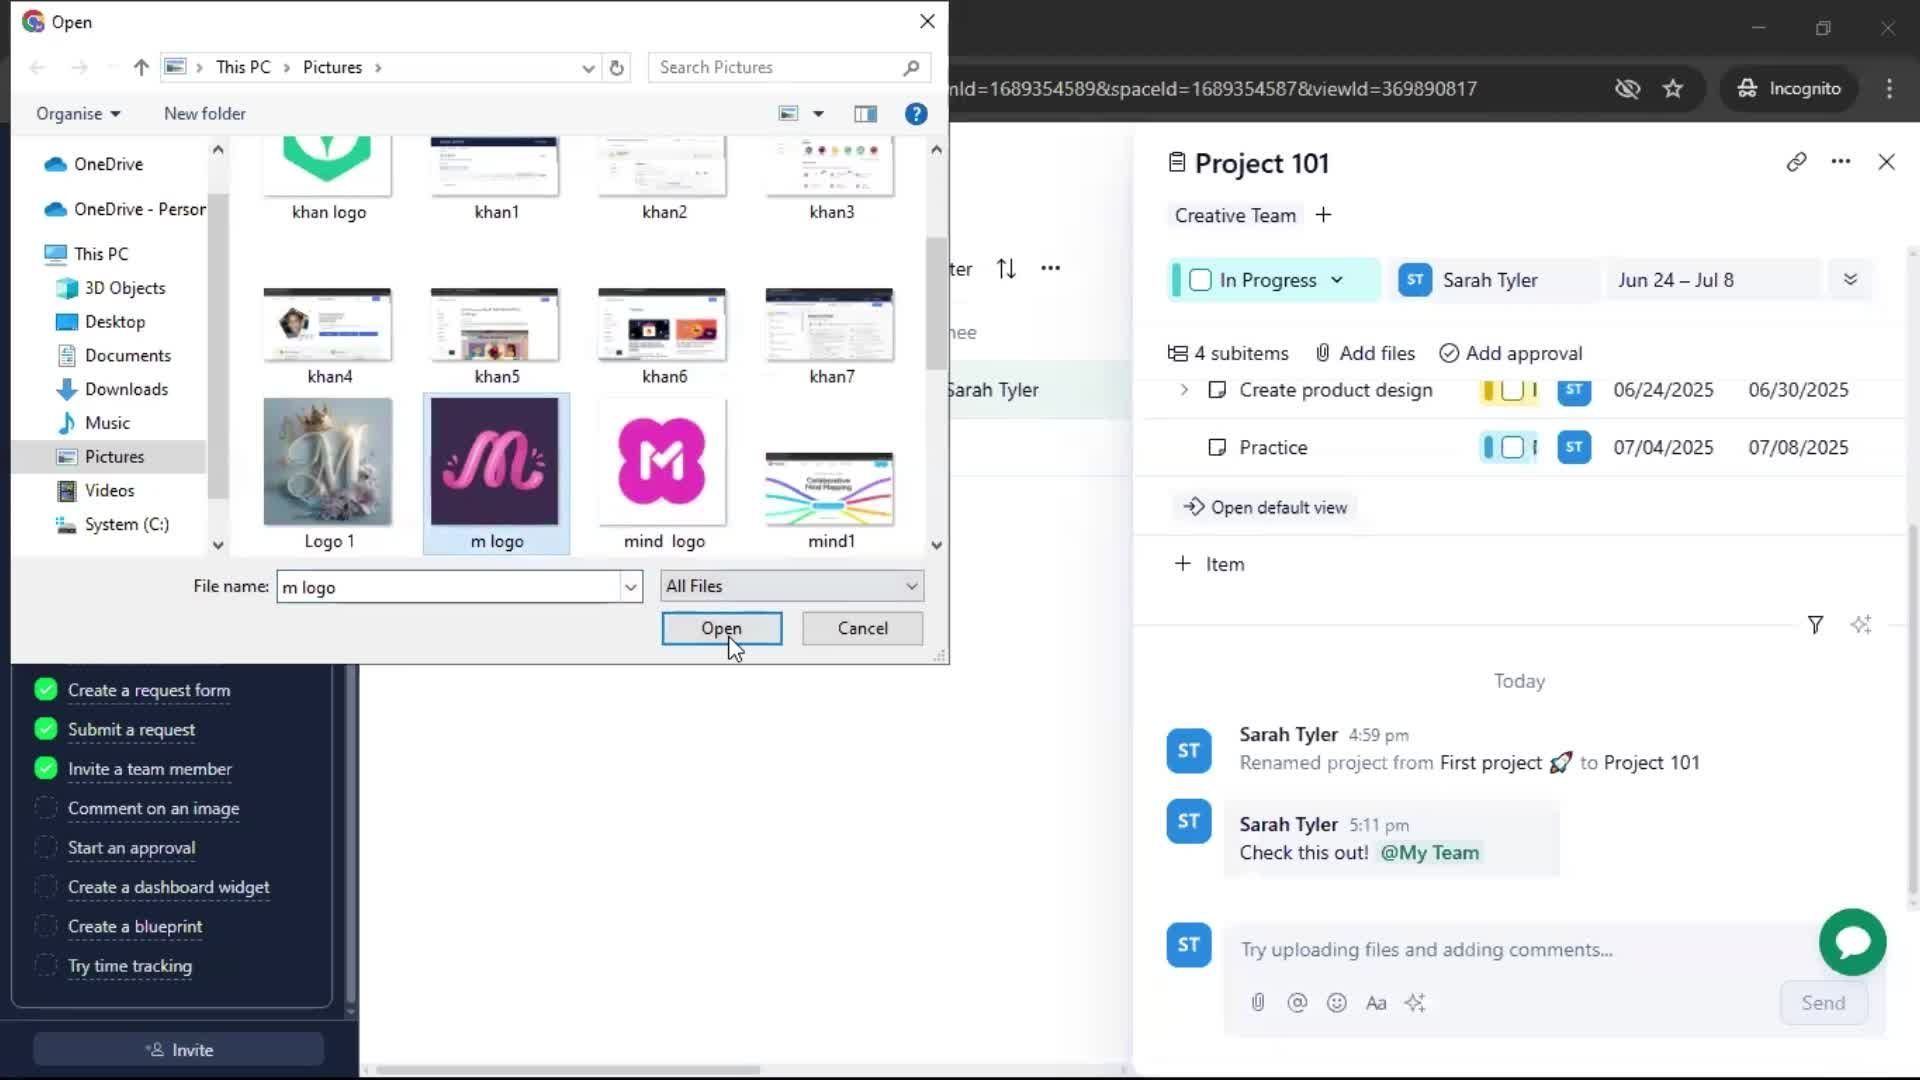Image resolution: width=1920 pixels, height=1080 pixels.
Task: Mark Start an approval as done
Action: (45, 847)
